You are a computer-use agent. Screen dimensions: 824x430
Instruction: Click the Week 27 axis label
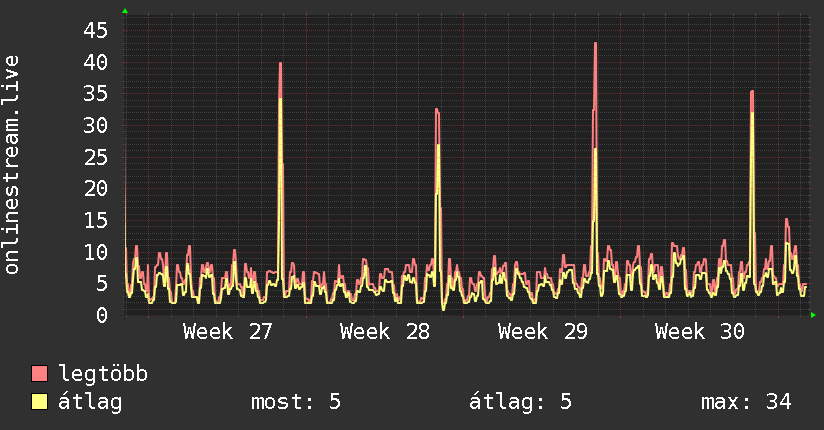228,332
